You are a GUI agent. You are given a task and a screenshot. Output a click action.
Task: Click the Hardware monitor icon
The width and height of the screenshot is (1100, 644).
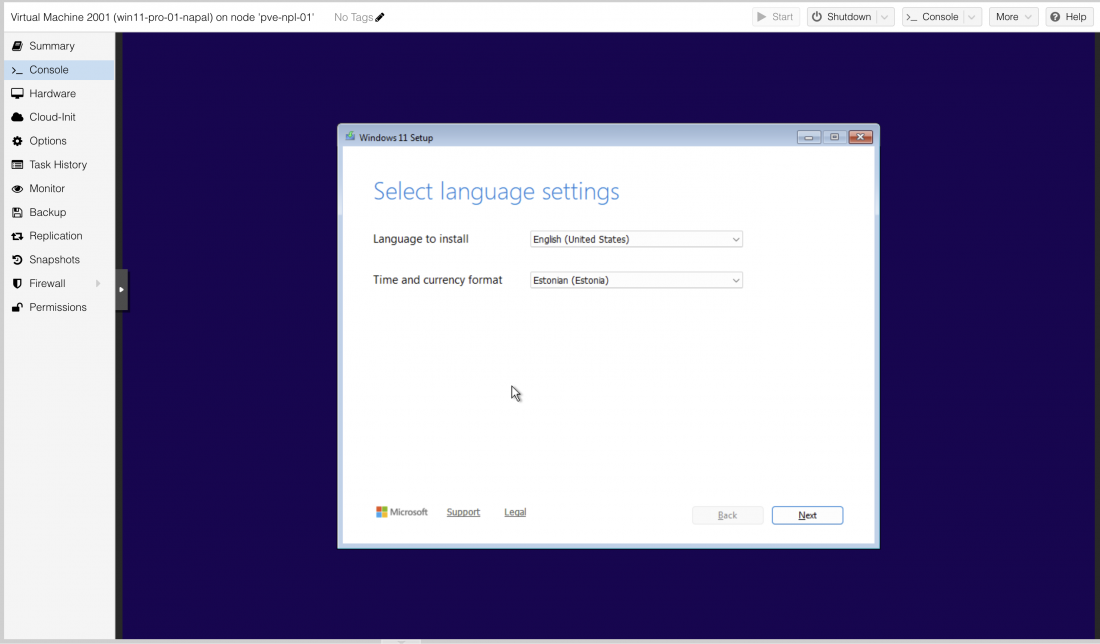tap(18, 94)
